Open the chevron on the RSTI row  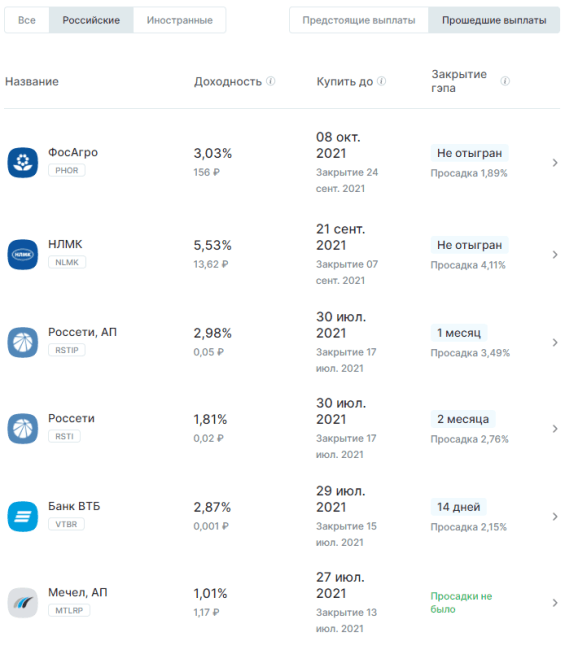pos(555,429)
